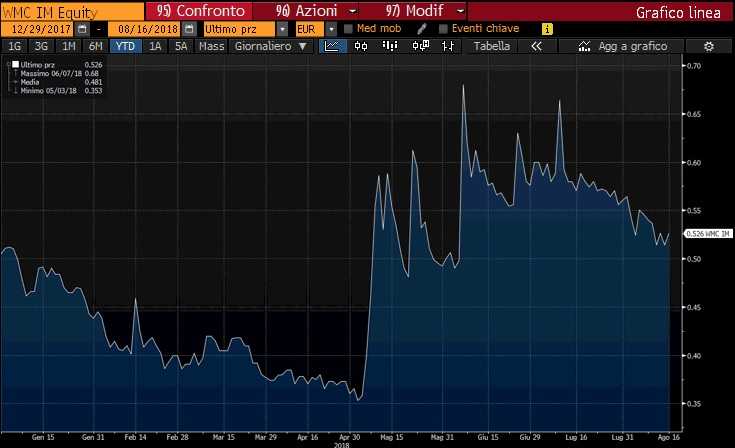Click the Agg a grafico button label

633,46
